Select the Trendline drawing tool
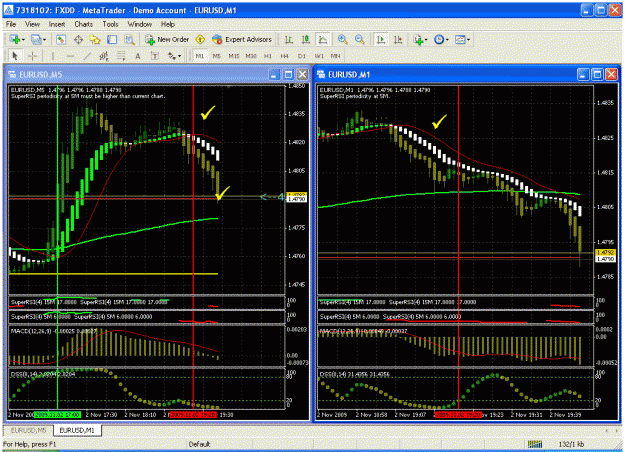The image size is (625, 452). coord(87,56)
